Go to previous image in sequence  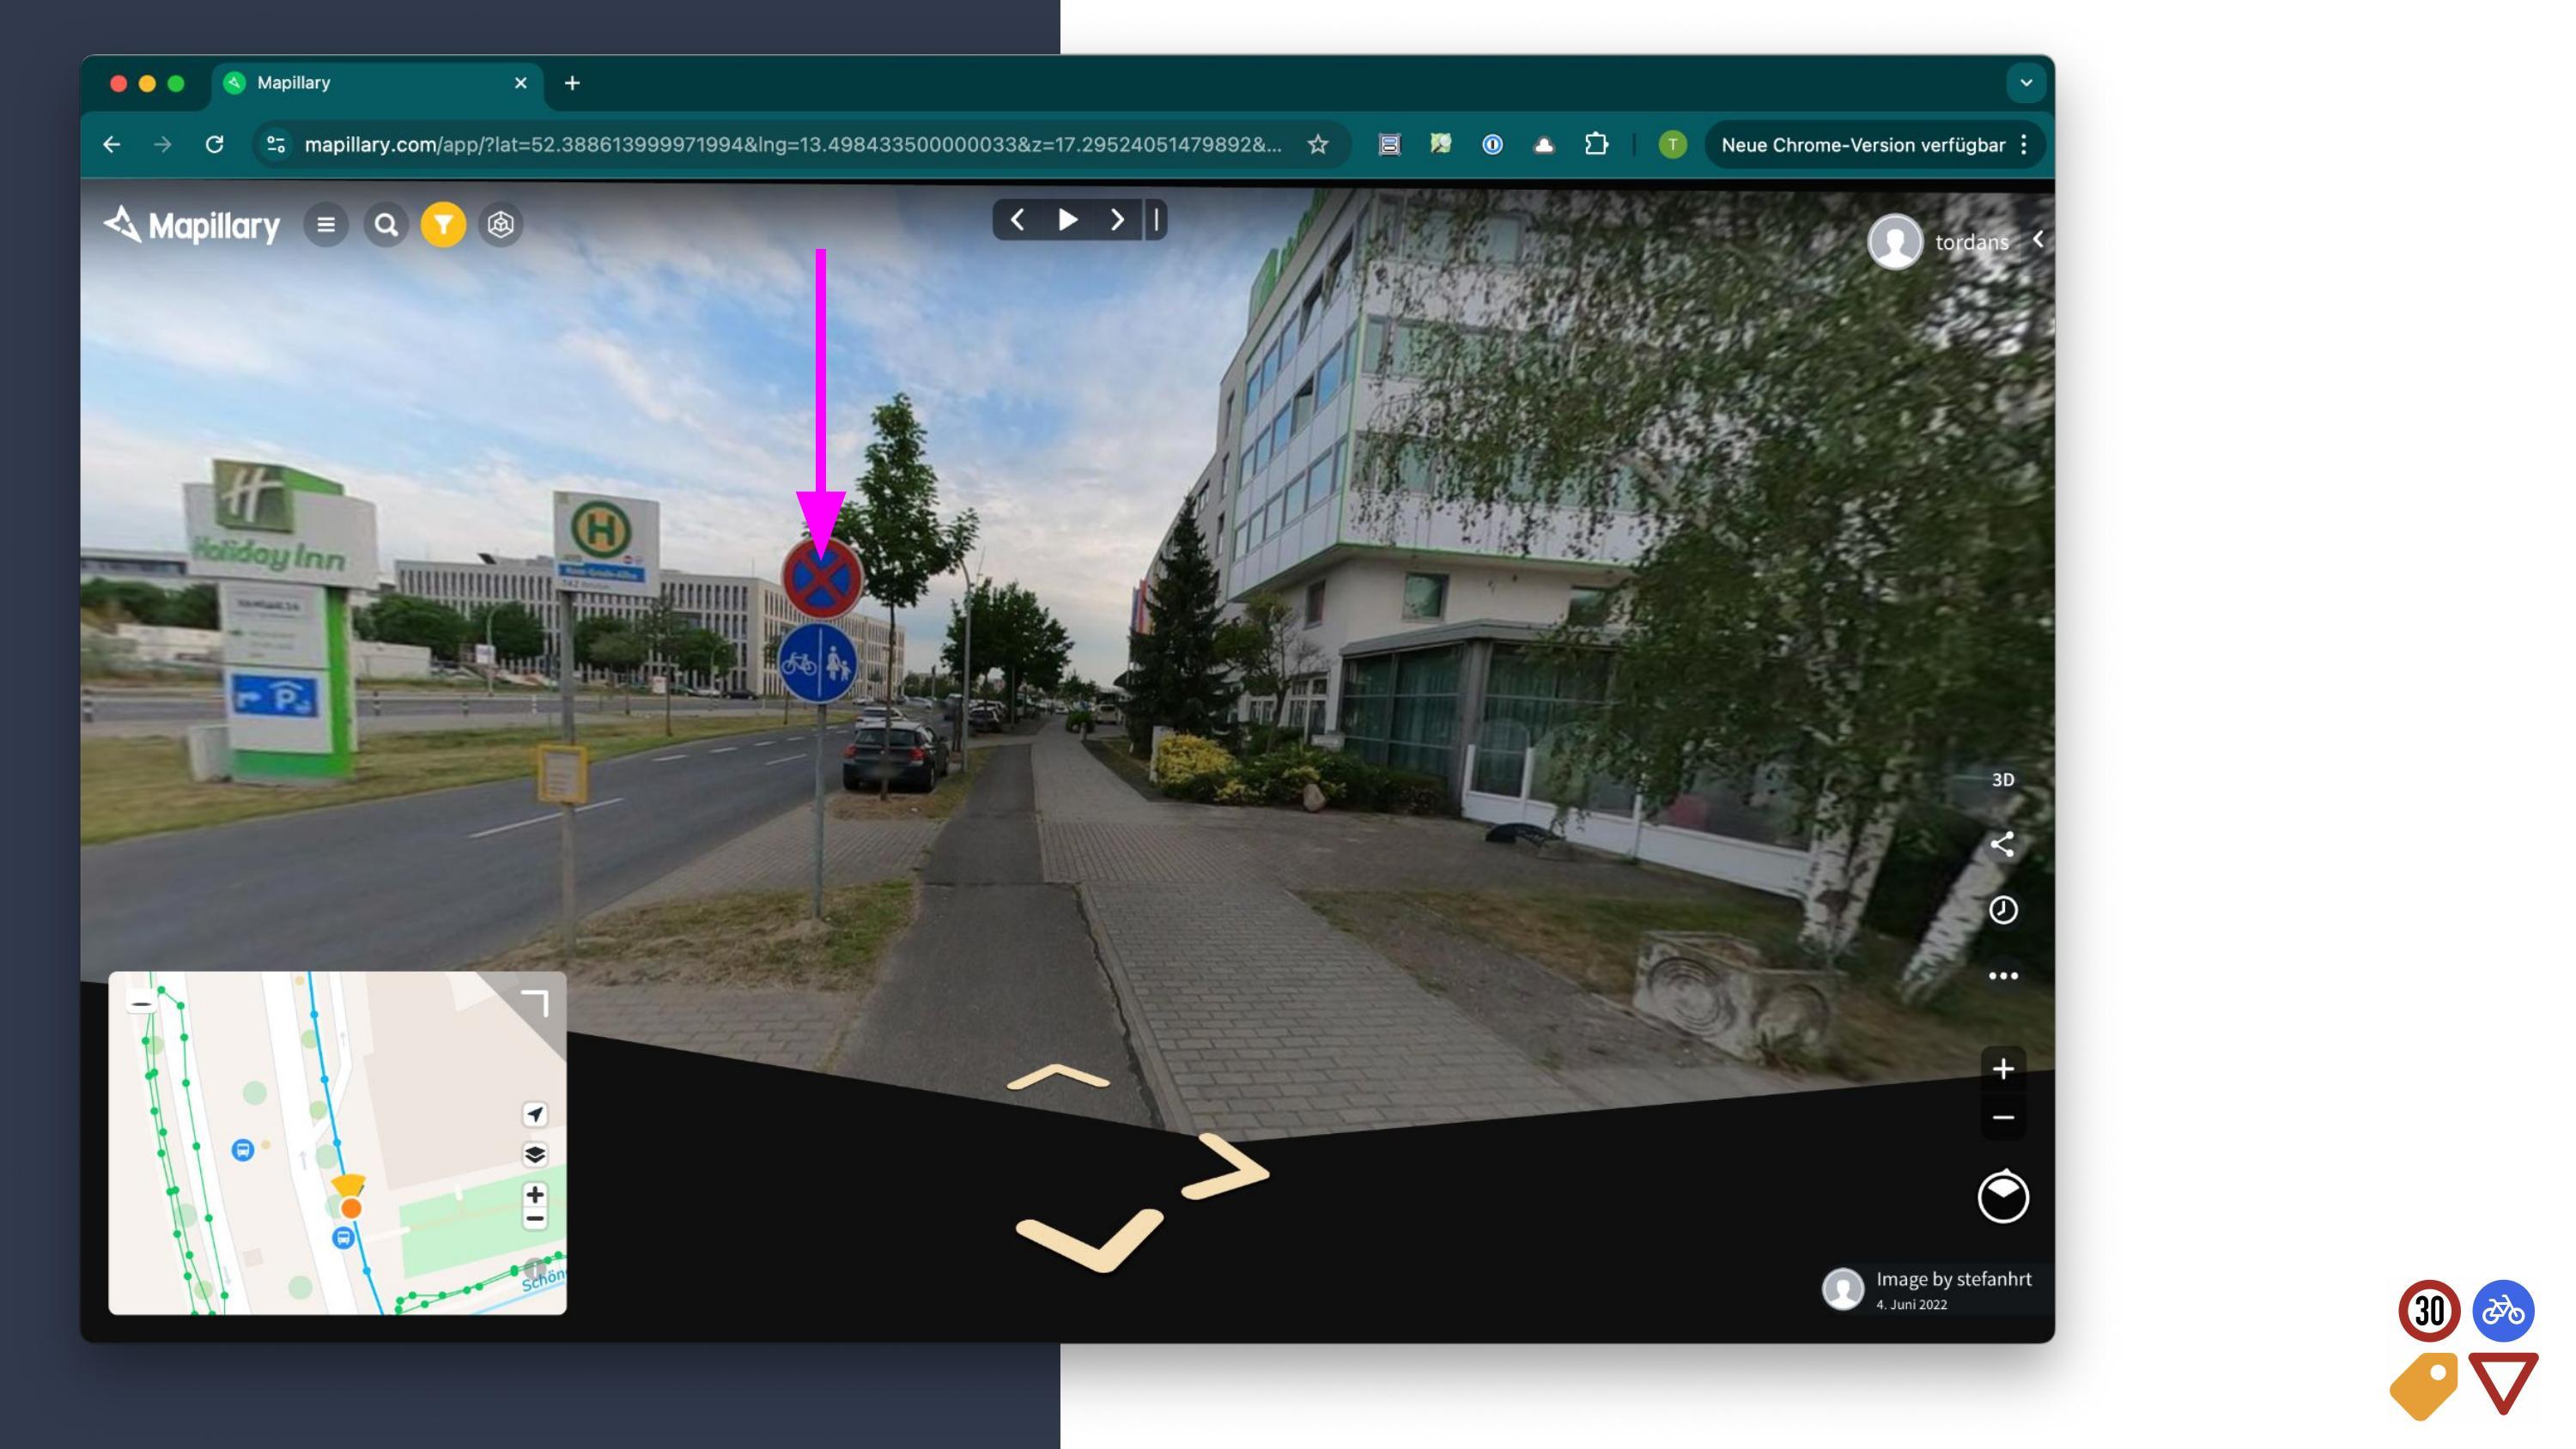(x=1017, y=220)
